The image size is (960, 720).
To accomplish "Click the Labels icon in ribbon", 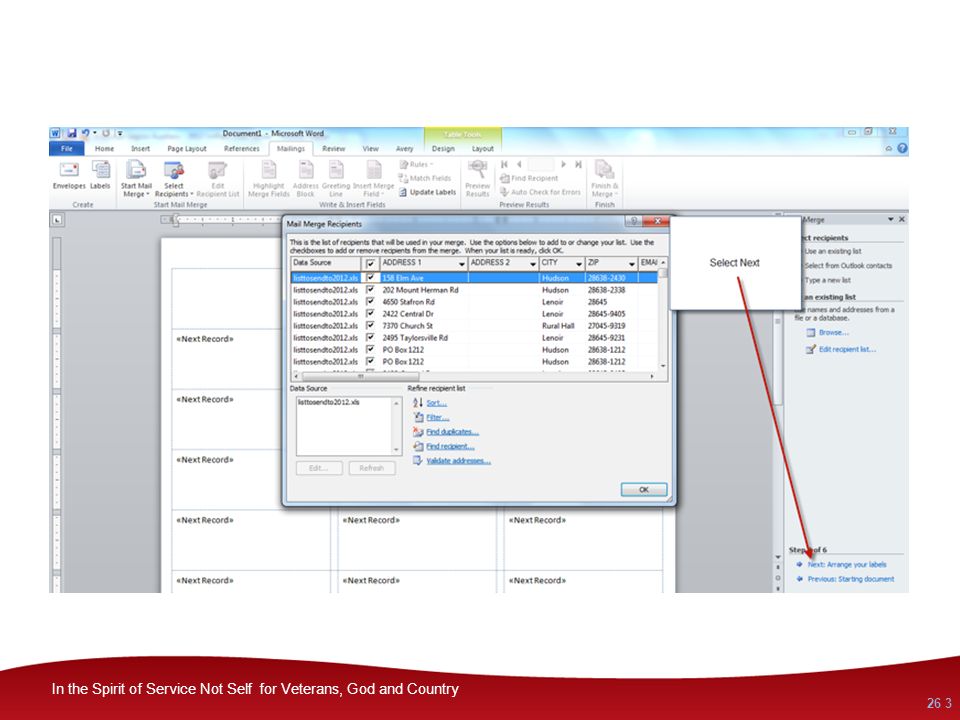I will tap(100, 176).
